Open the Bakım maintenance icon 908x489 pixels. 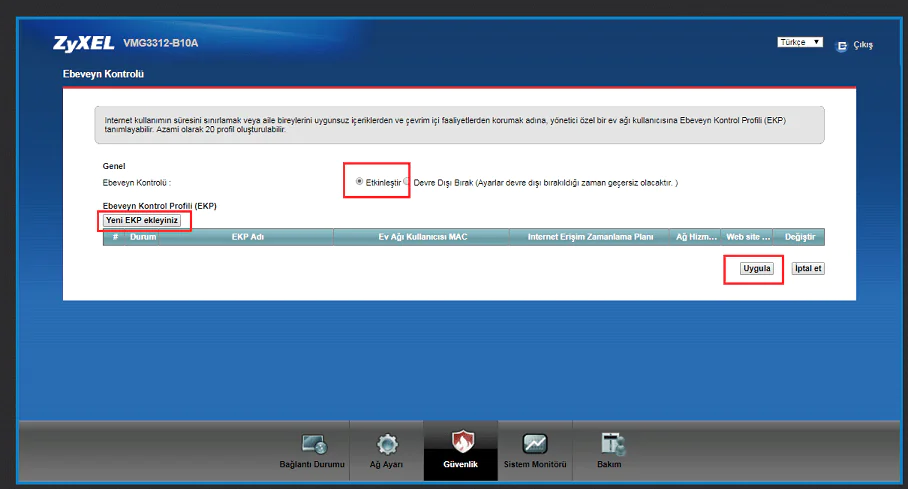(612, 444)
